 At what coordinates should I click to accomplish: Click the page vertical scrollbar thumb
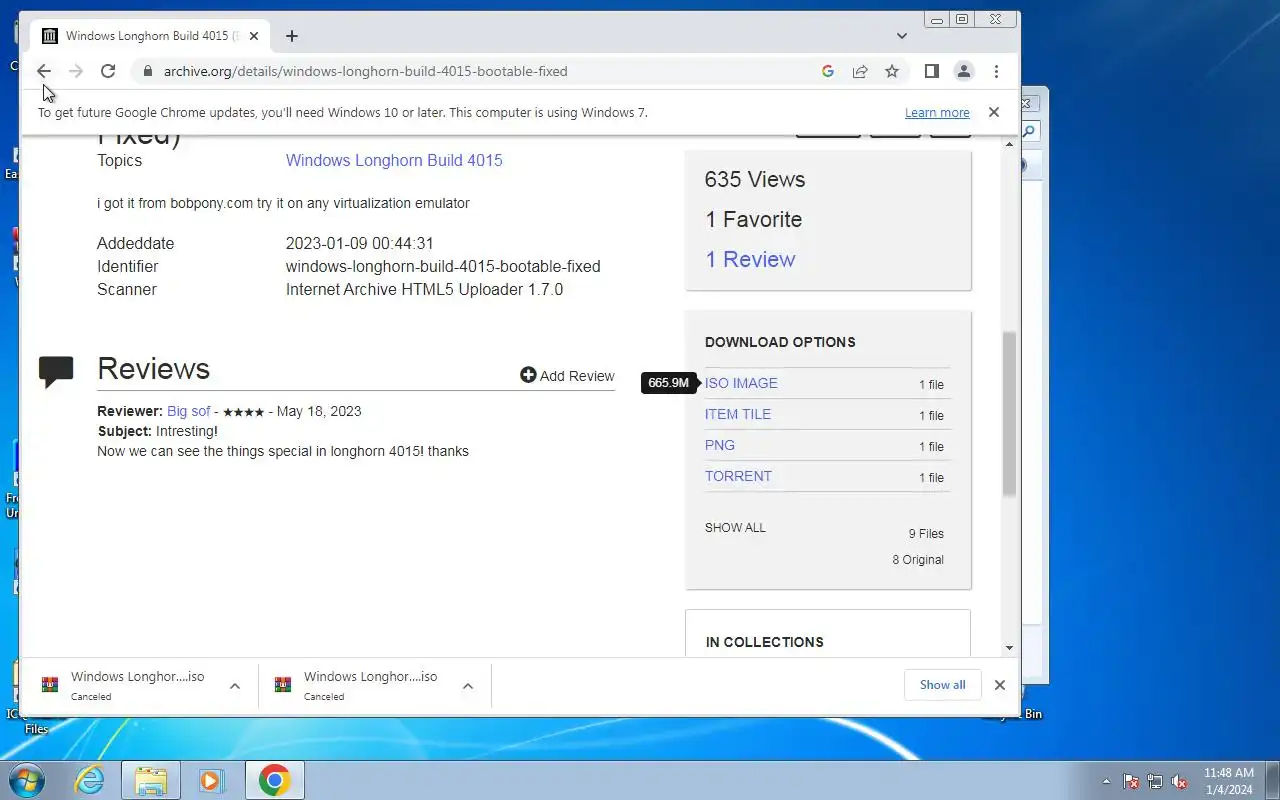1009,414
